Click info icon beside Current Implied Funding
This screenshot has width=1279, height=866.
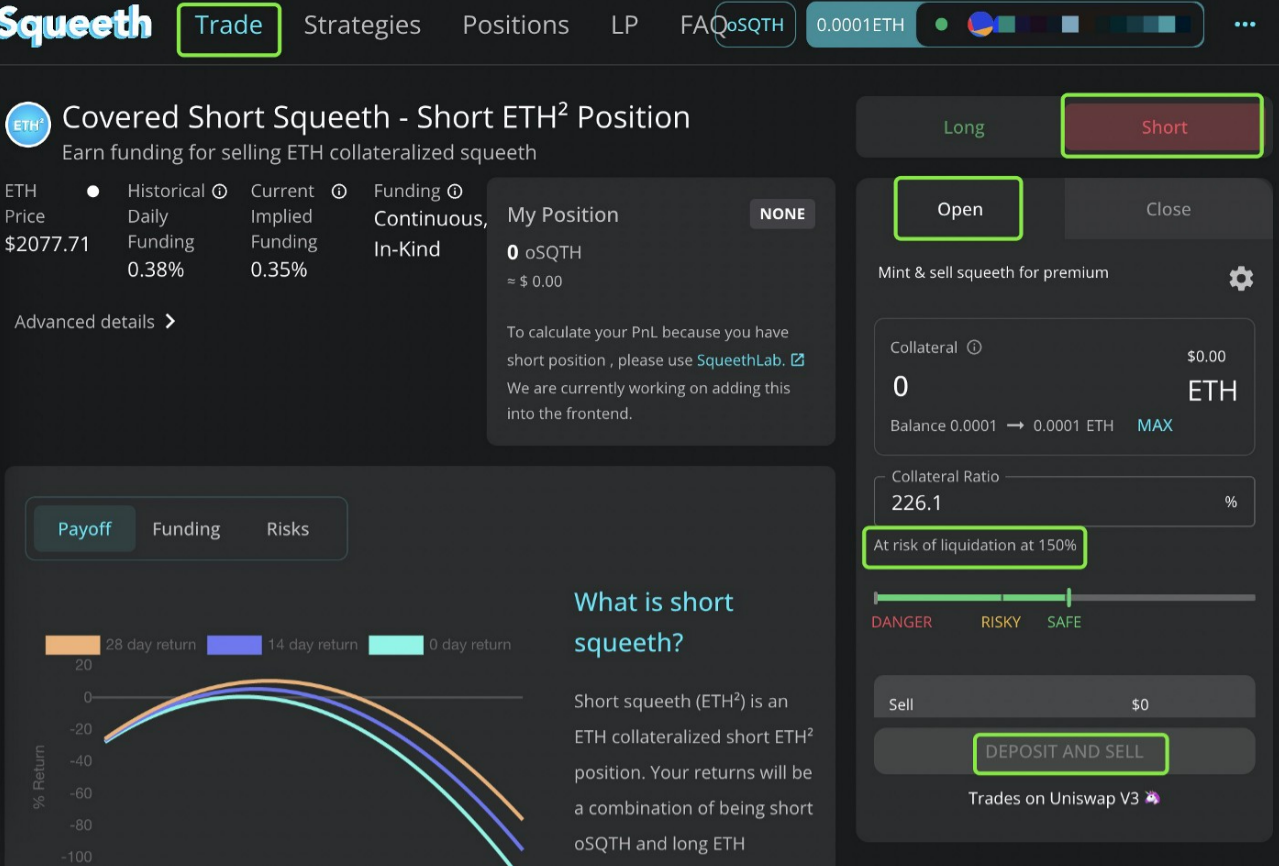coord(339,191)
